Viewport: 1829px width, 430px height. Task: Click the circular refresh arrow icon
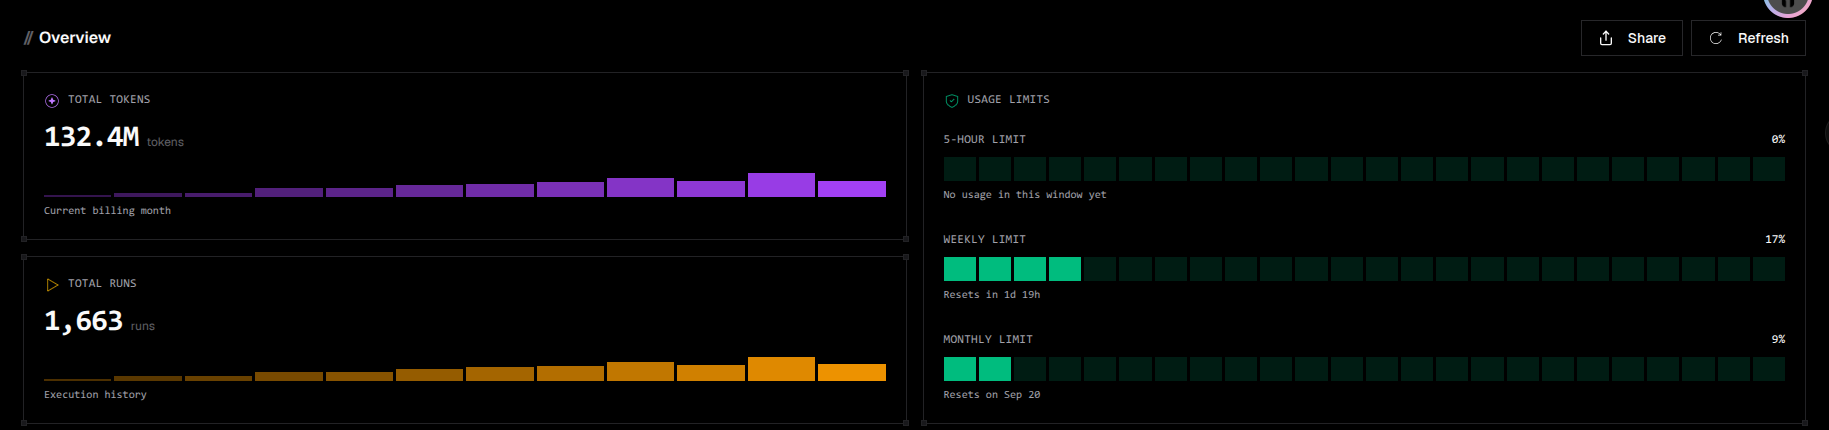[1716, 38]
